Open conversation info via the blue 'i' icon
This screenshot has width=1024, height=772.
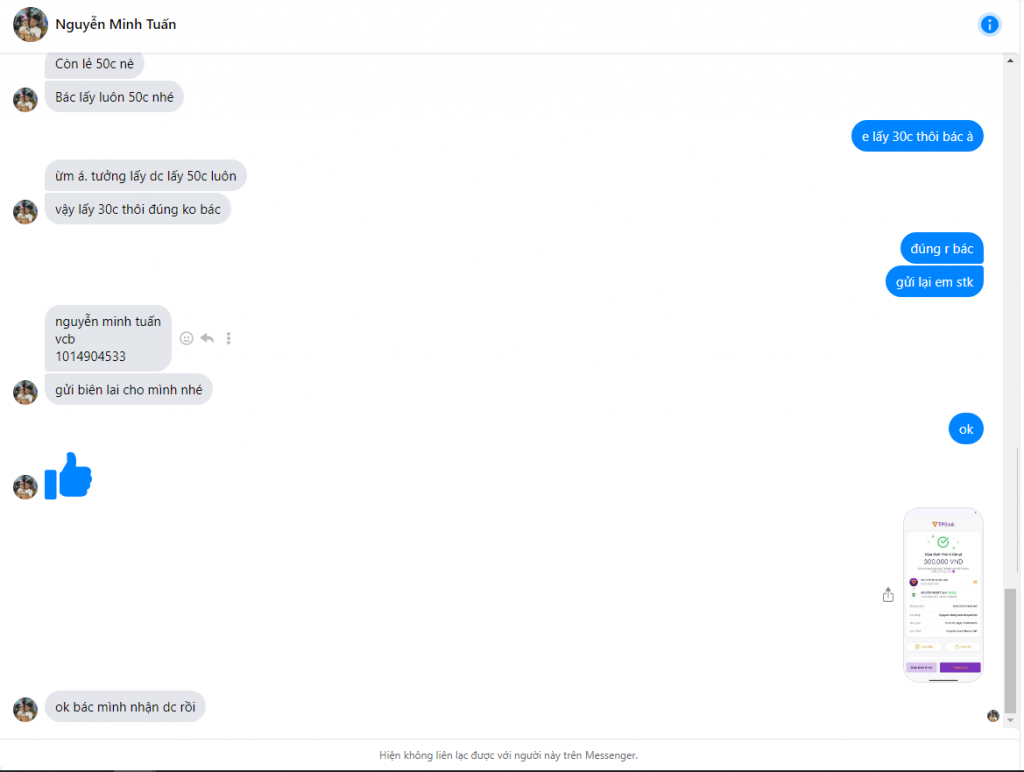pos(989,25)
